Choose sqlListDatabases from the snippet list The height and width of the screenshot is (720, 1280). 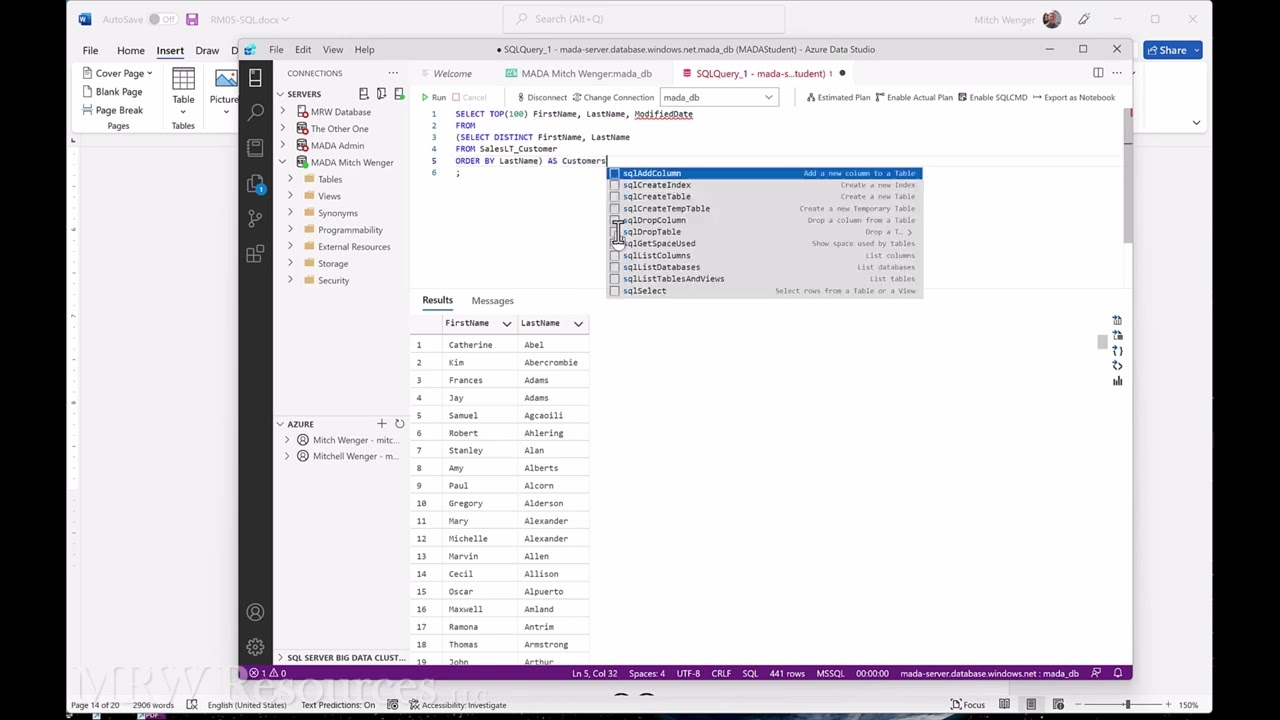[764, 267]
